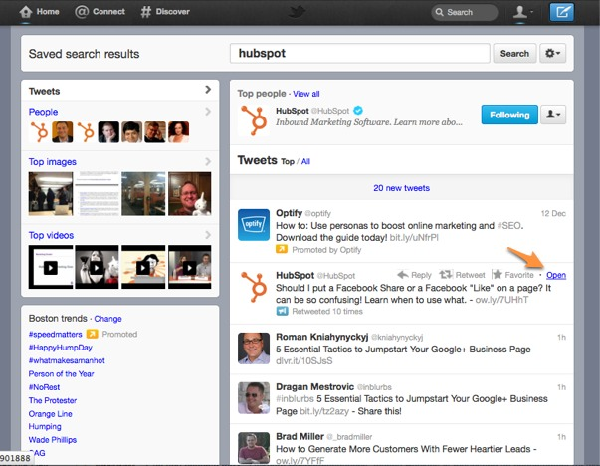Click the Promoted by Optify icon
Image resolution: width=600 pixels, height=466 pixels.
282,249
